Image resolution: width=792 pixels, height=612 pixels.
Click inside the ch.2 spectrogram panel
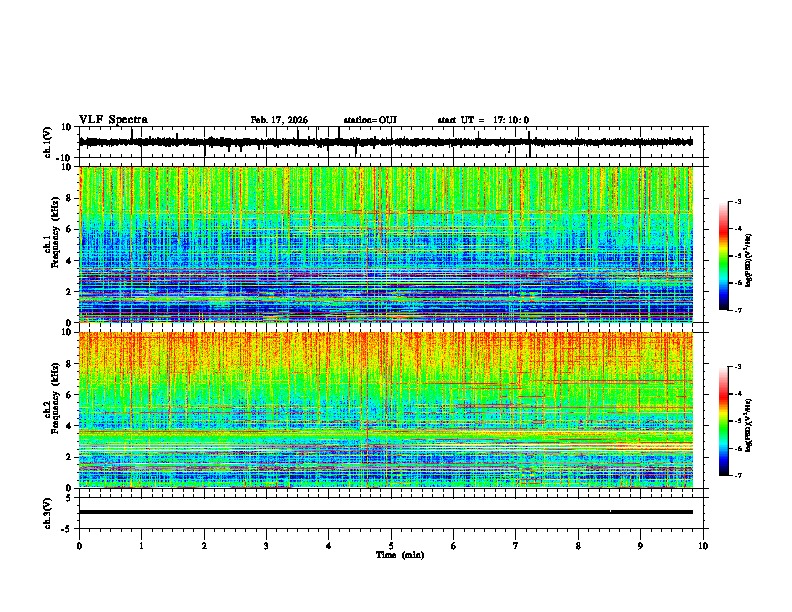point(386,410)
